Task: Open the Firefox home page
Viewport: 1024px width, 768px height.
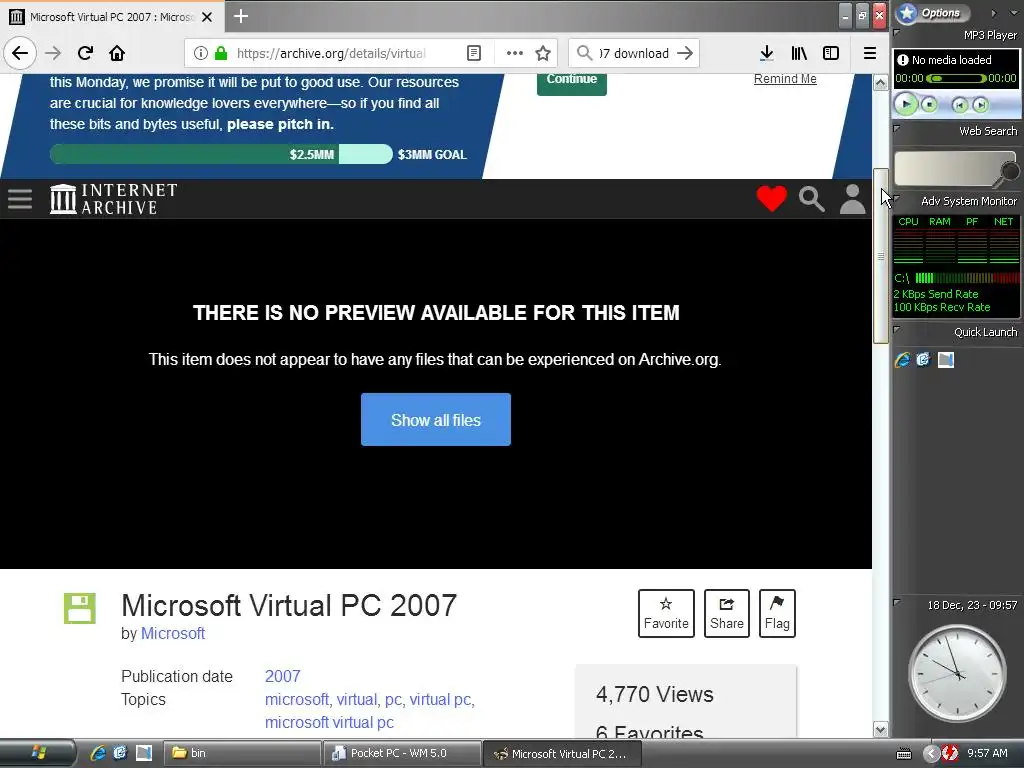Action: coord(117,53)
